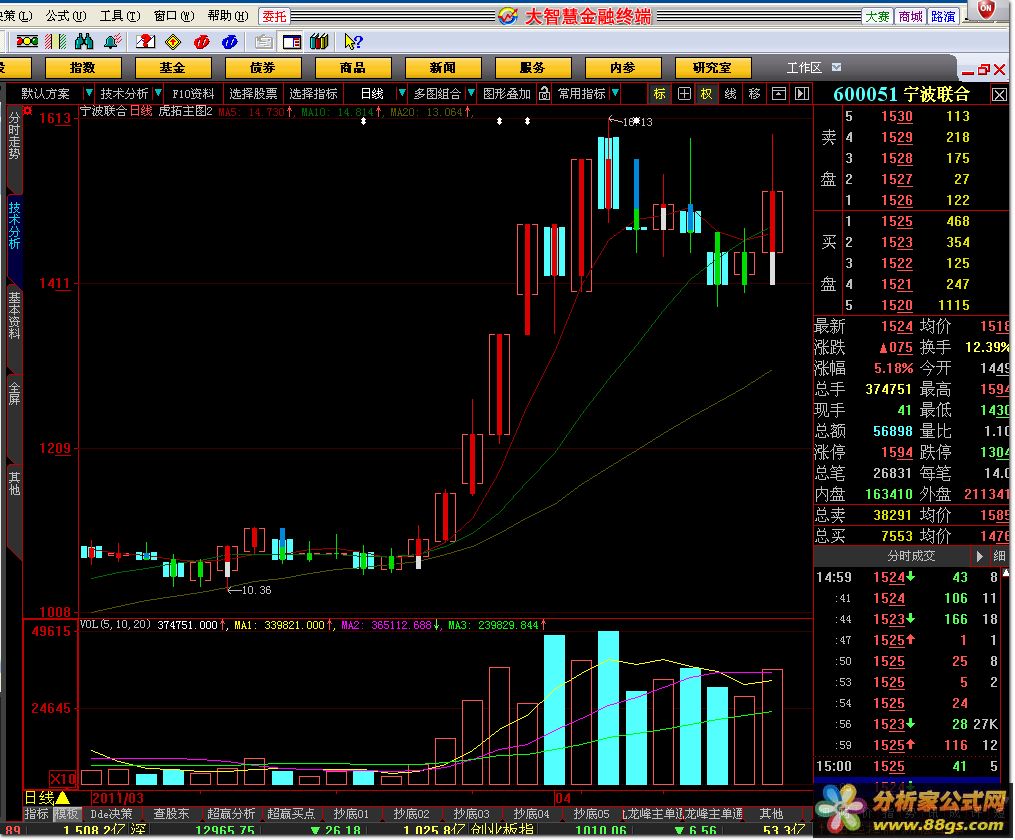This screenshot has height=840, width=1015.
Task: Open the books library icon
Action: click(x=319, y=42)
